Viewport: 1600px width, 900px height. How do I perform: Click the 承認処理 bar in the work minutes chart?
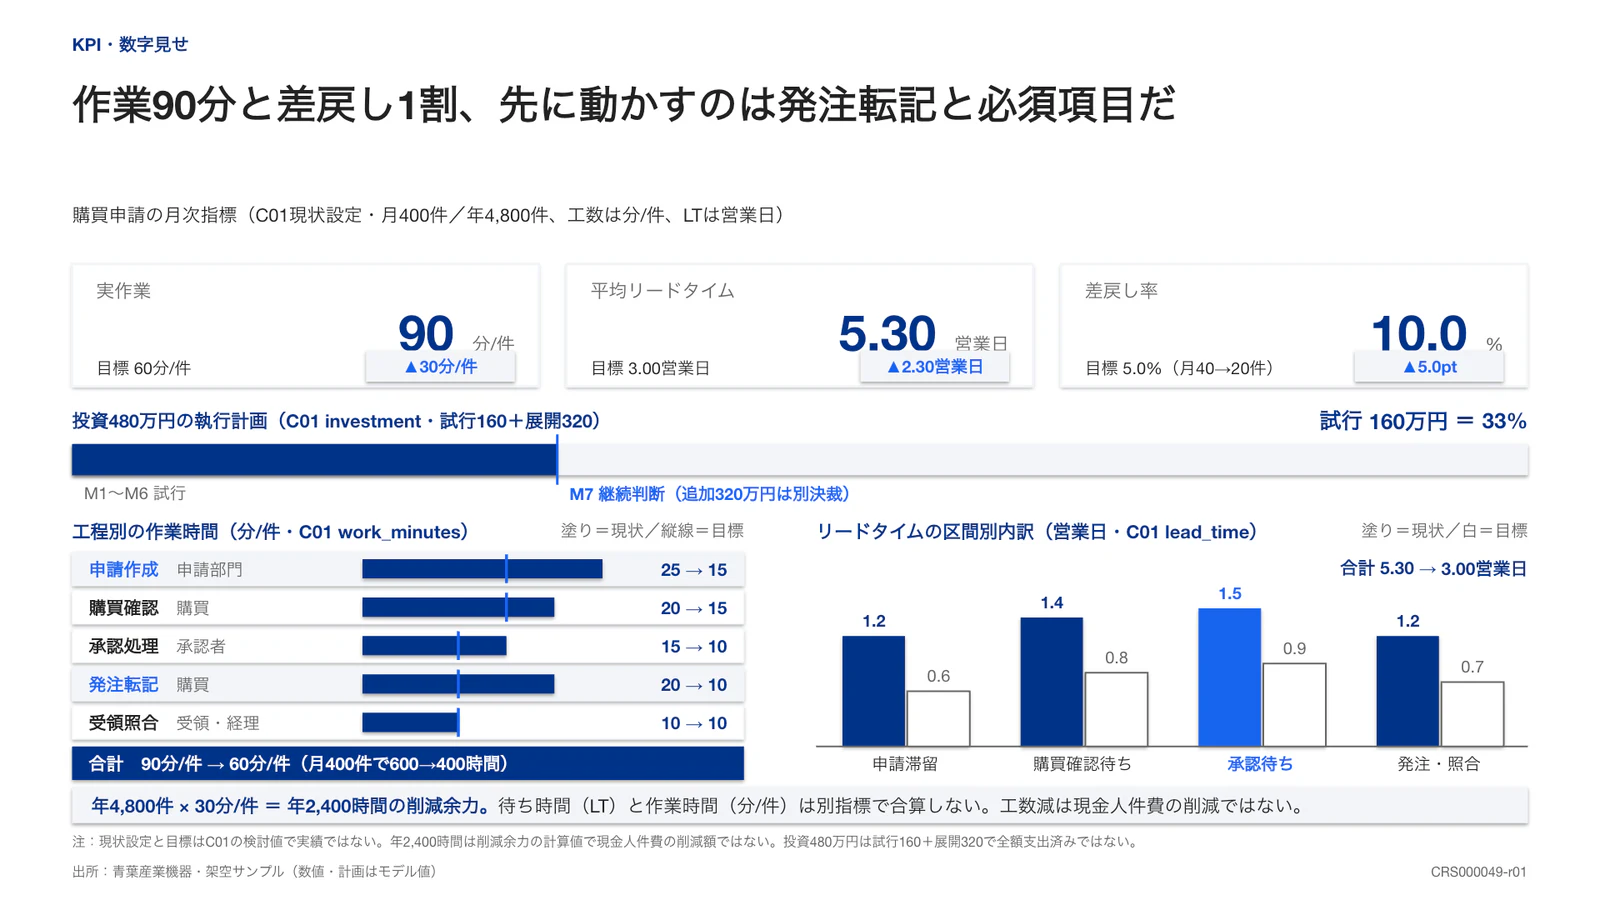tap(434, 646)
